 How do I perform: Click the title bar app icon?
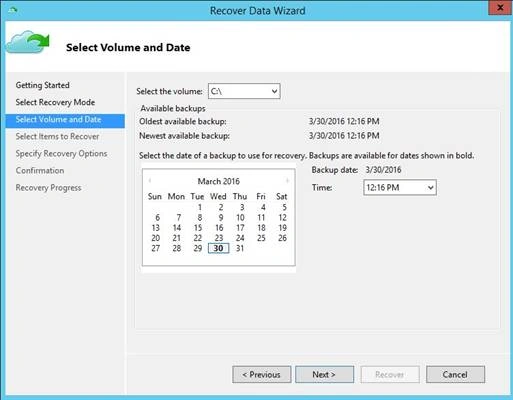(x=13, y=10)
